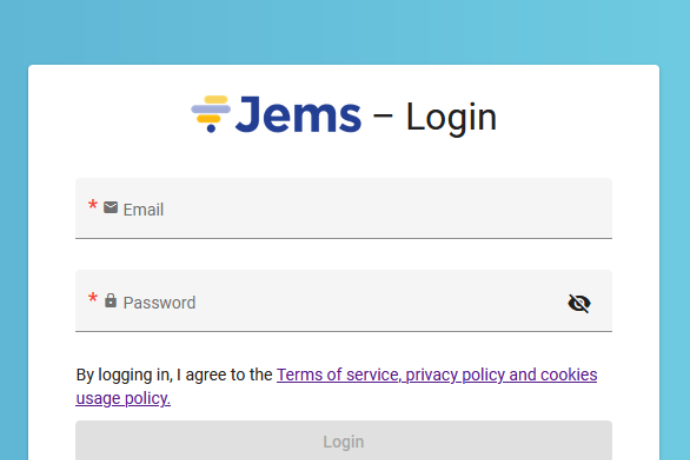
Task: Click the blue Jems wordmark
Action: (299, 115)
